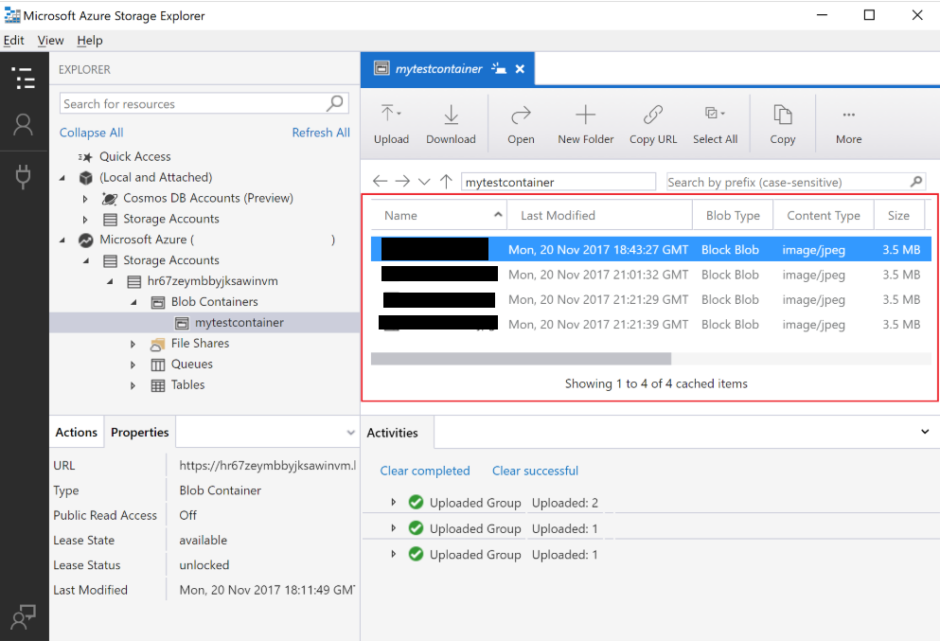Click inside the search by prefix field
Screen dimensions: 940x641
point(790,181)
